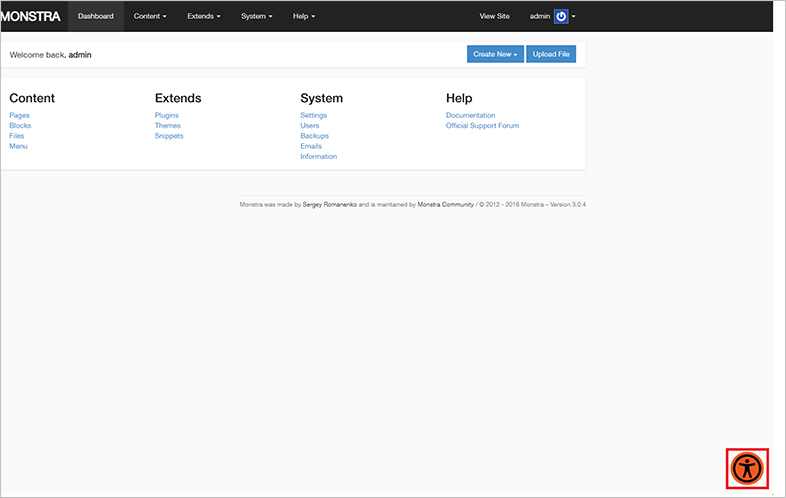Open the Snippets link
This screenshot has height=498, width=786.
(x=169, y=136)
